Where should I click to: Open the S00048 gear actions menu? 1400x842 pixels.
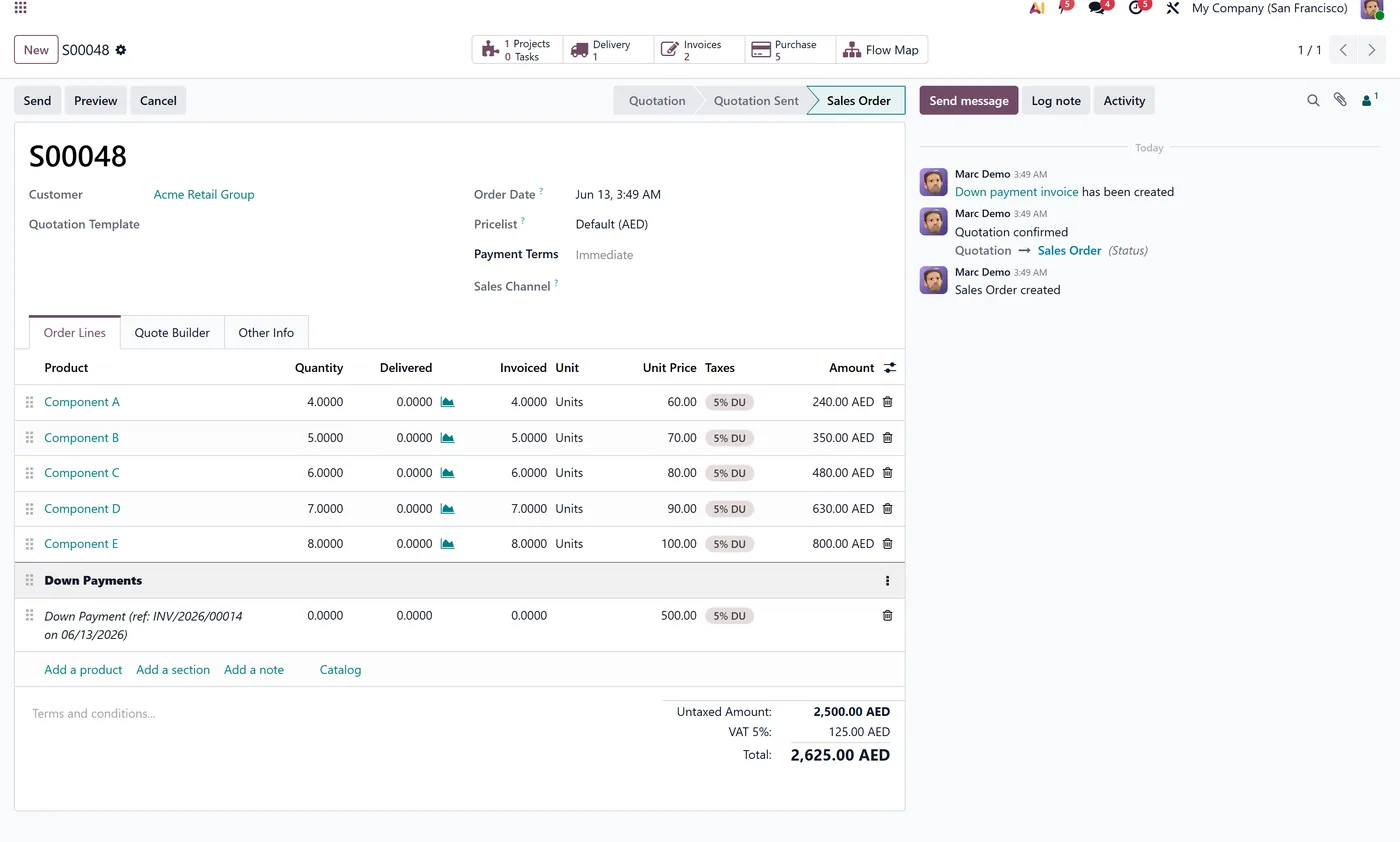click(x=121, y=50)
